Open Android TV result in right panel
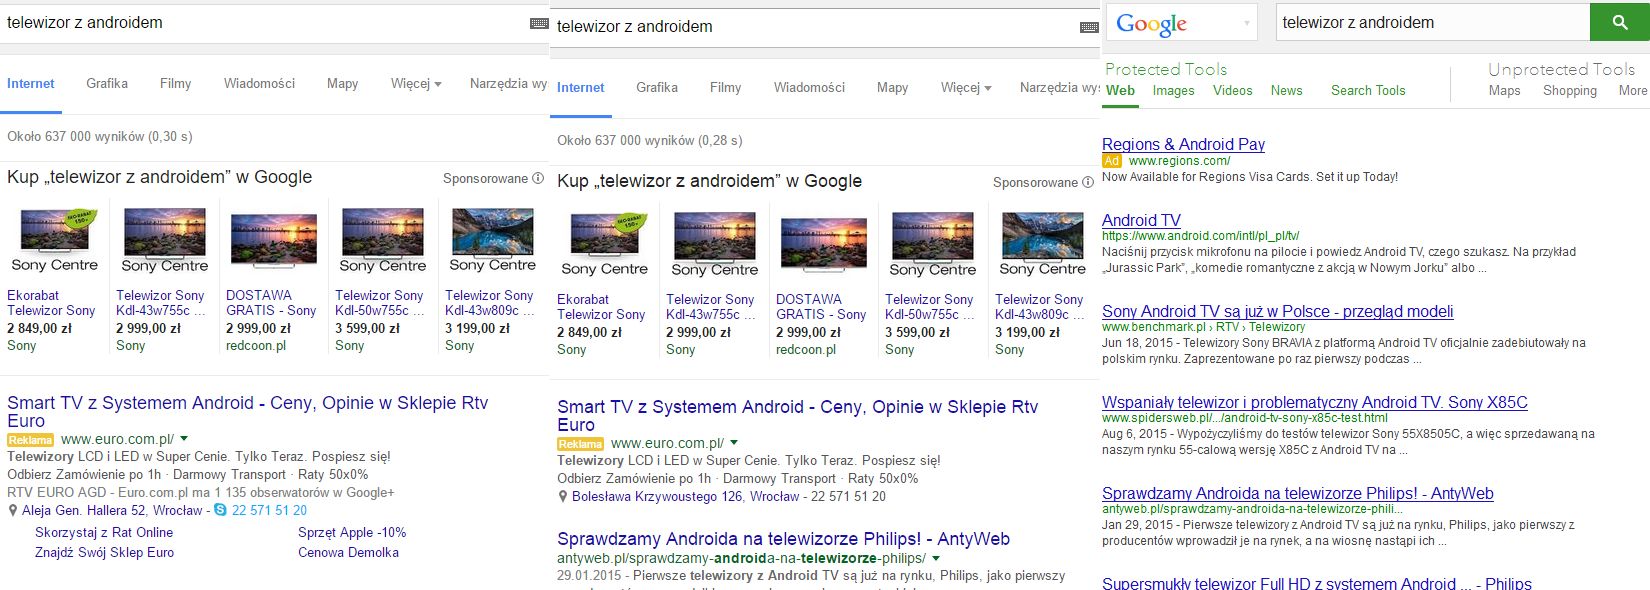The image size is (1650, 590). tap(1141, 220)
